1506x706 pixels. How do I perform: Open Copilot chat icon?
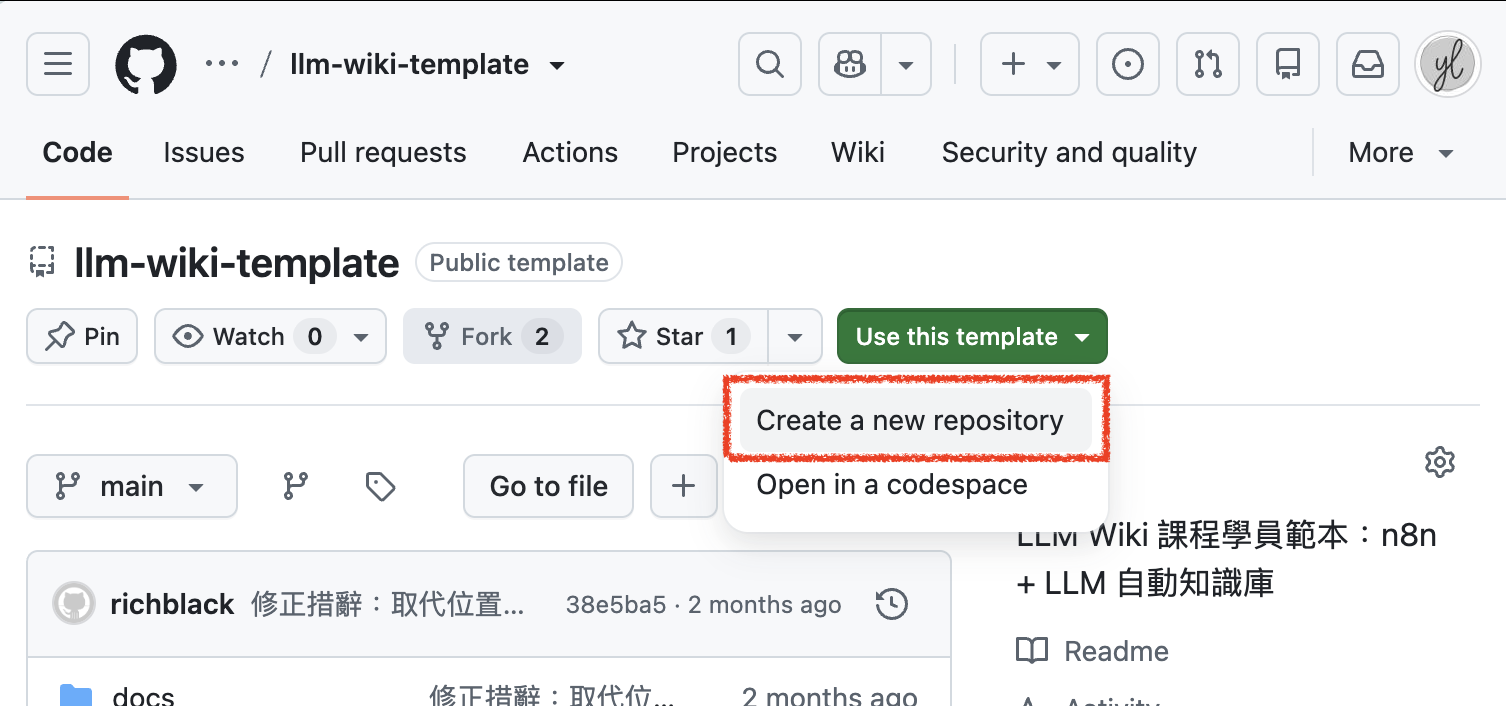(850, 65)
